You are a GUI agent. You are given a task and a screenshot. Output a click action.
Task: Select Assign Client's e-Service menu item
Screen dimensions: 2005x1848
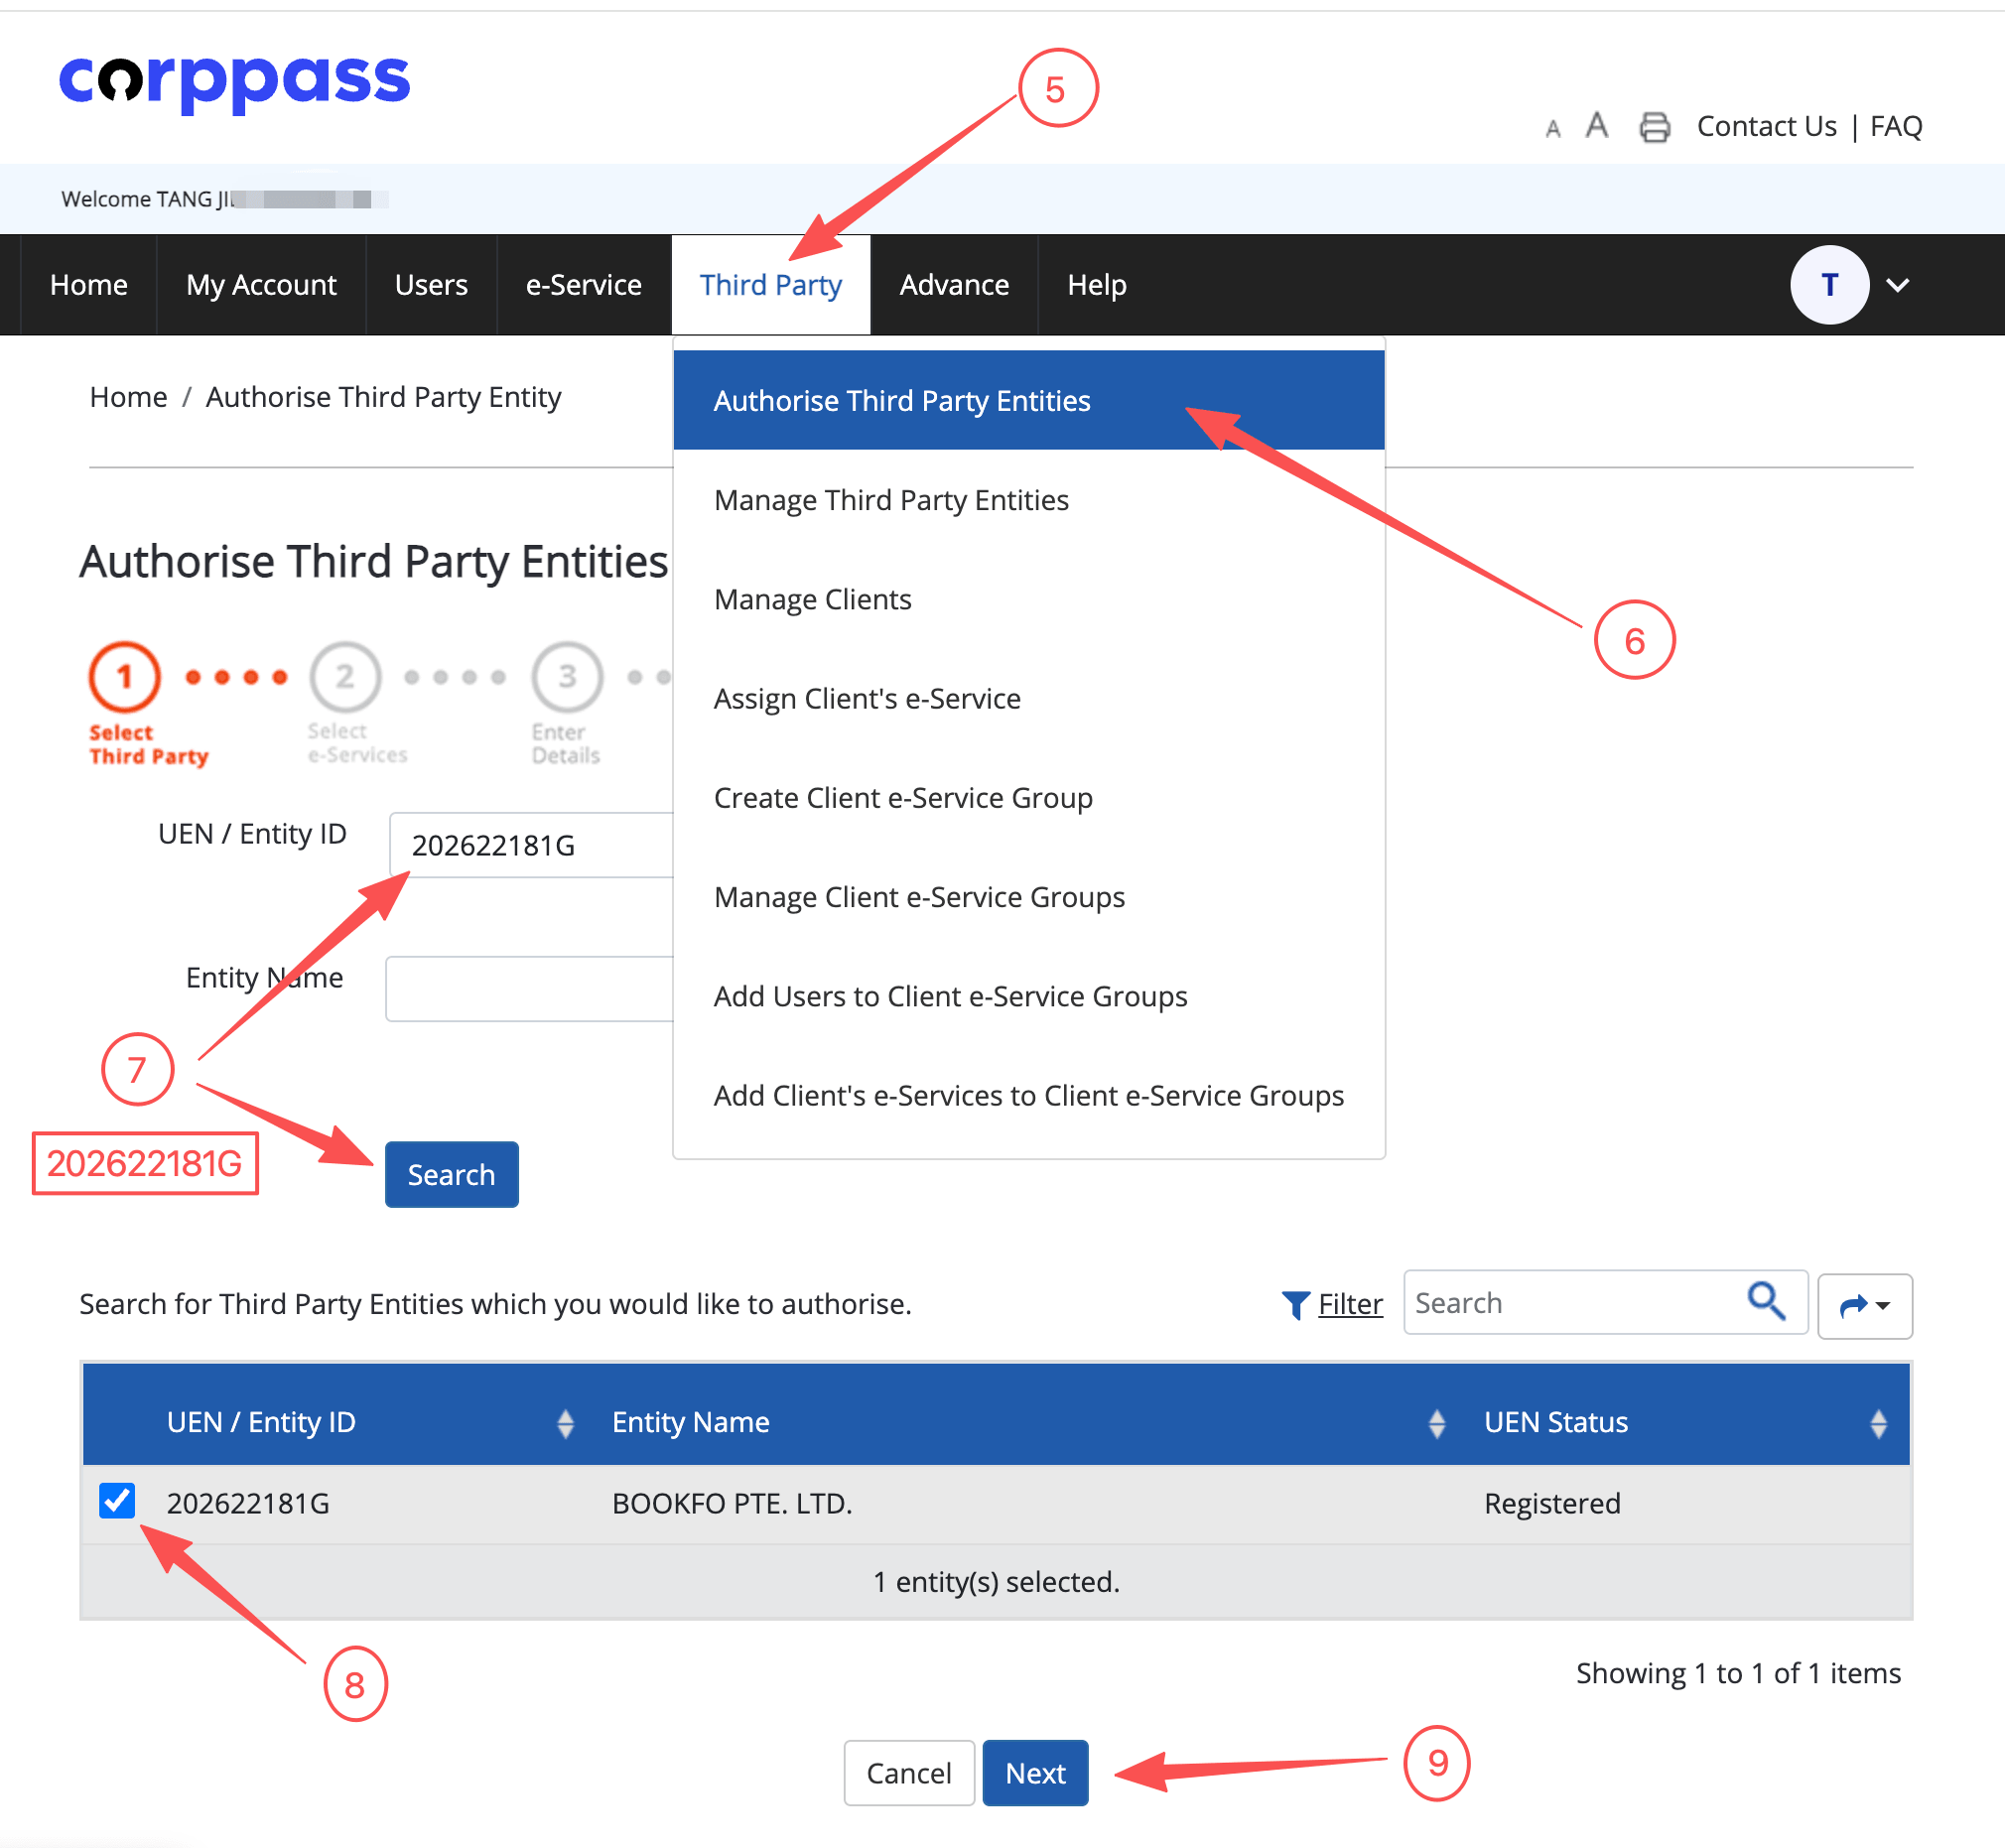point(1029,698)
